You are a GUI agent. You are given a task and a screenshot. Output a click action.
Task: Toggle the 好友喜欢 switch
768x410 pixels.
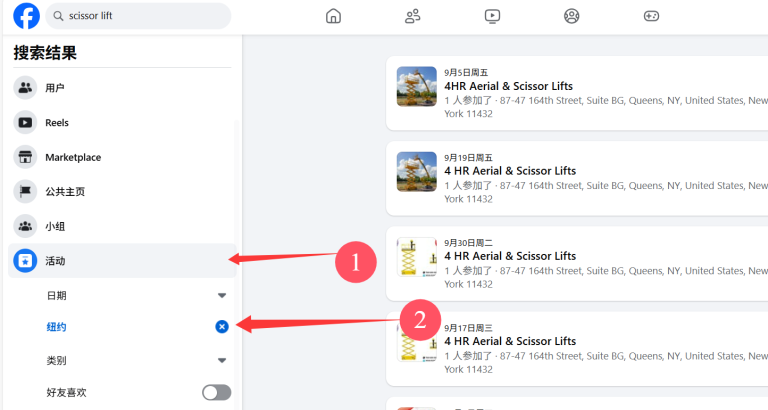tap(216, 392)
